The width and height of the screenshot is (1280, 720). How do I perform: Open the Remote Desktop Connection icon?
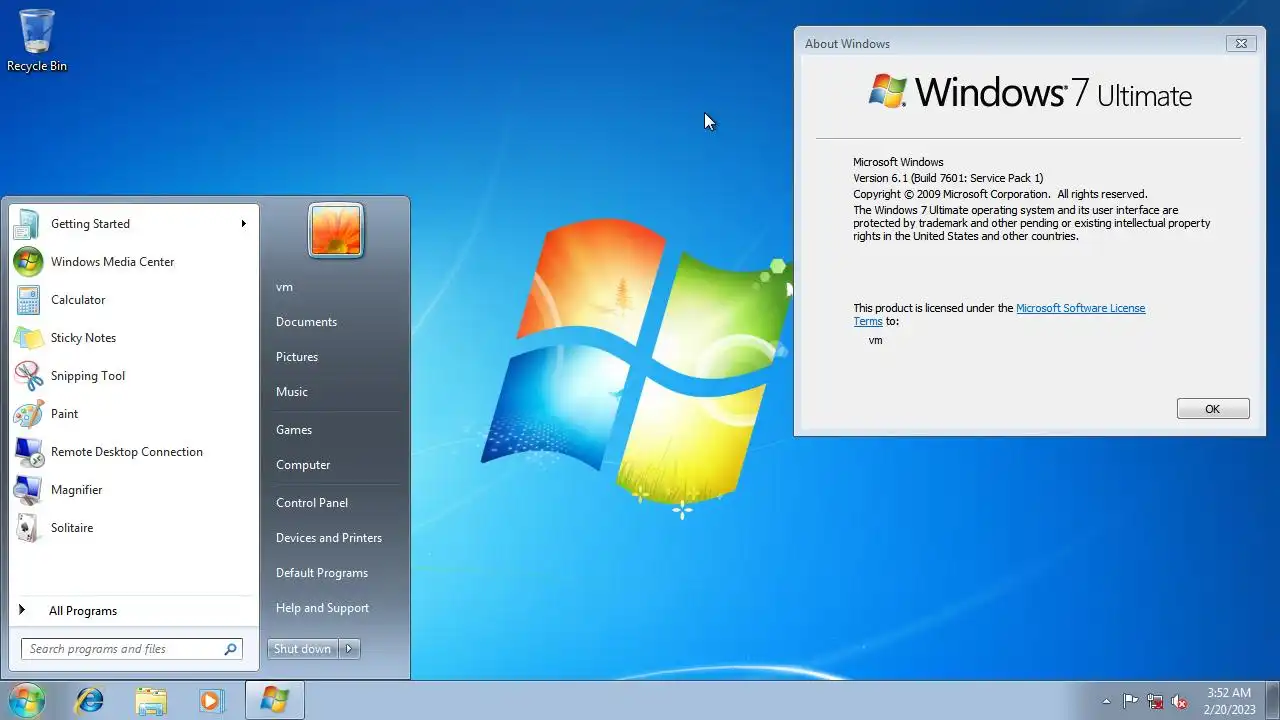(x=27, y=452)
